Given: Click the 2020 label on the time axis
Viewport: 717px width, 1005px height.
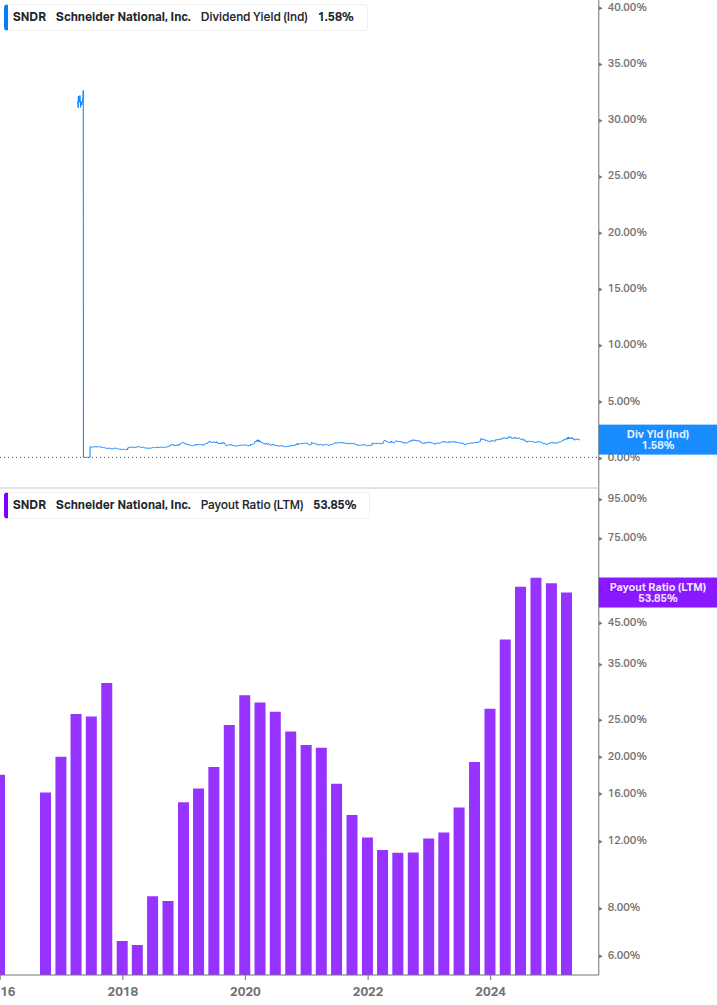Looking at the screenshot, I should (245, 992).
